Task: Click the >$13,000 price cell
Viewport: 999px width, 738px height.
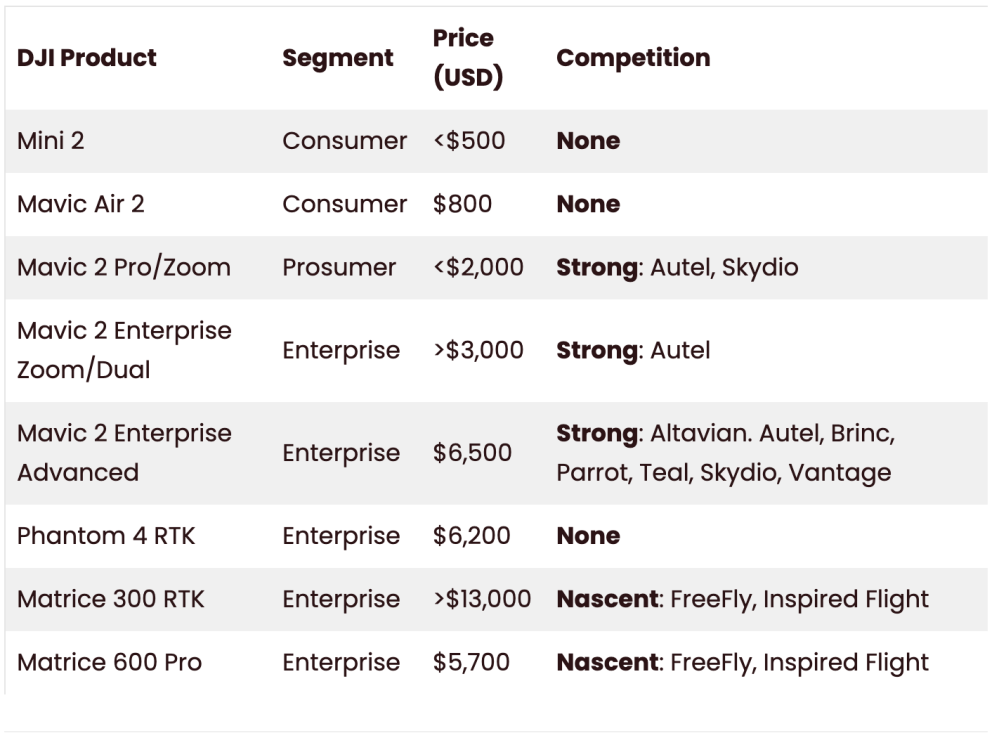Action: pyautogui.click(x=482, y=599)
